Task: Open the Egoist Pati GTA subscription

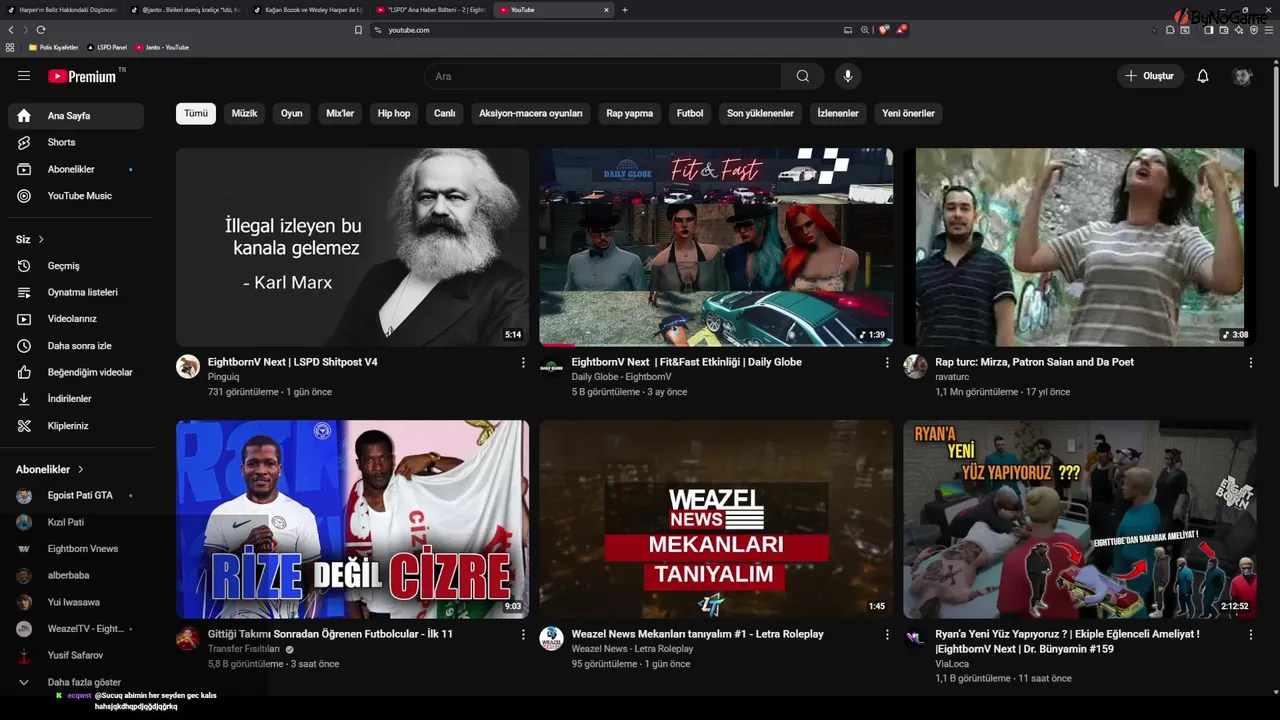Action: click(x=76, y=496)
